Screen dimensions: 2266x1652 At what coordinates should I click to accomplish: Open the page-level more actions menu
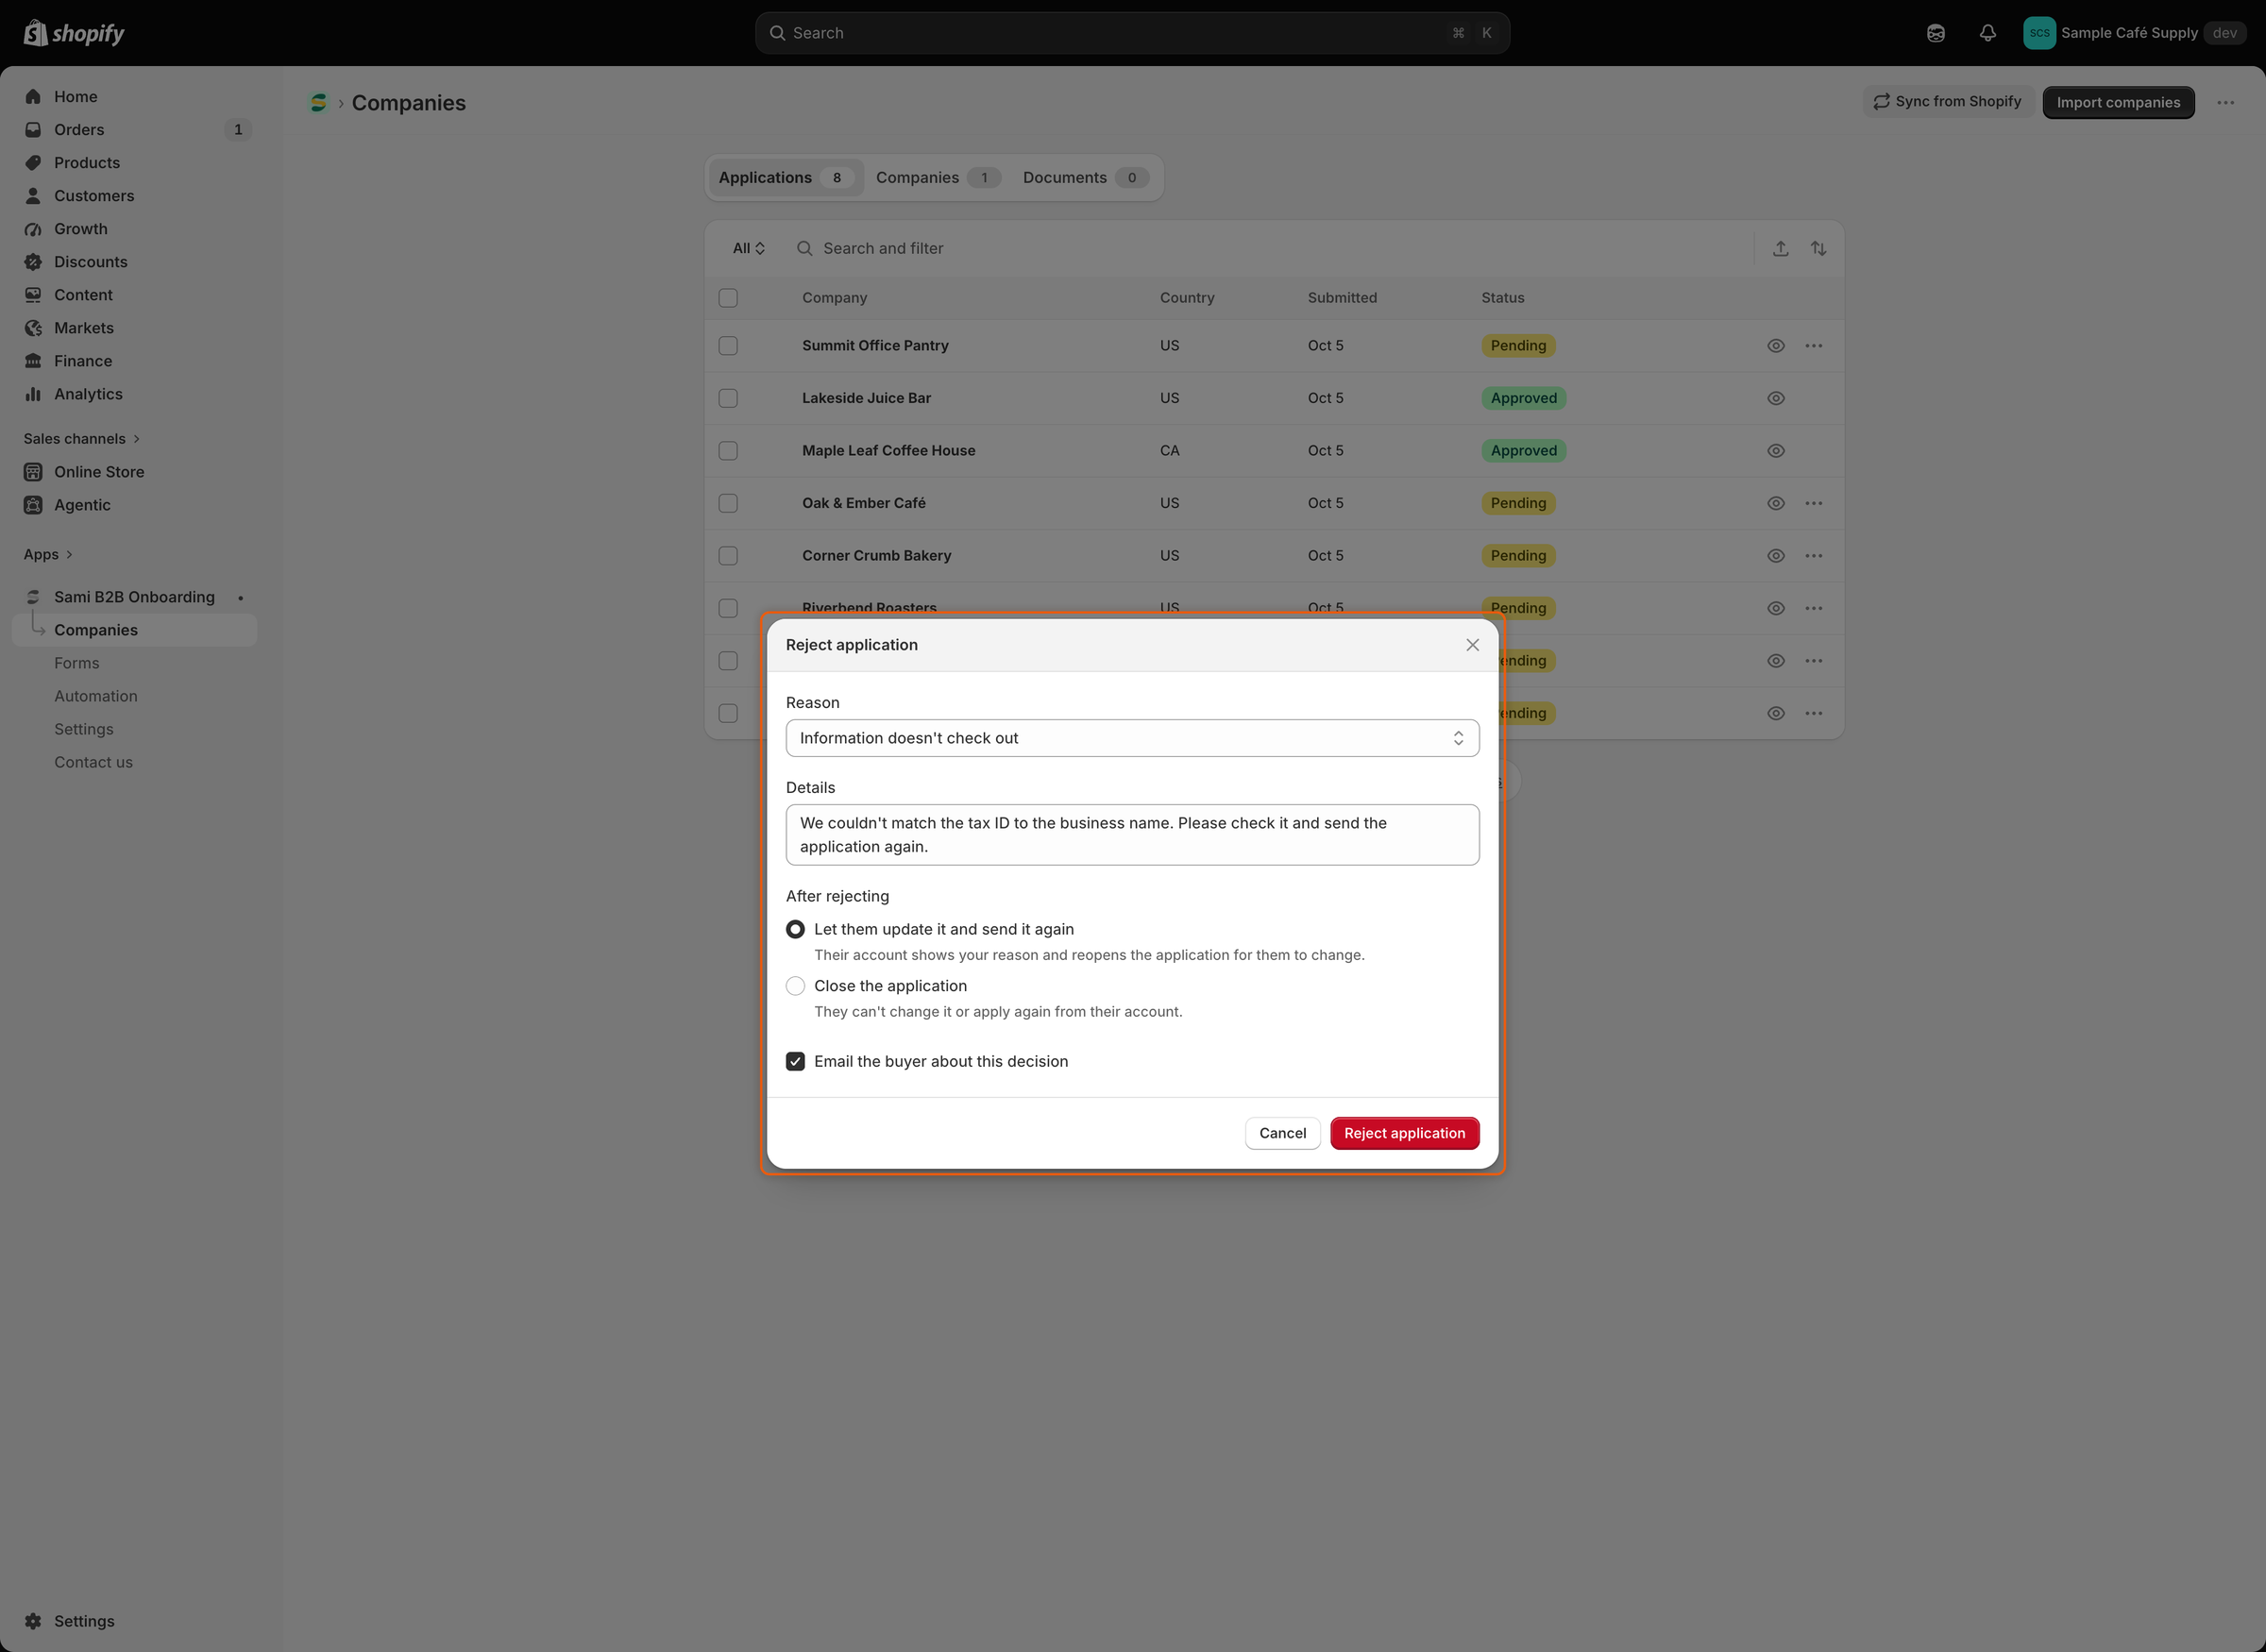(x=2226, y=102)
